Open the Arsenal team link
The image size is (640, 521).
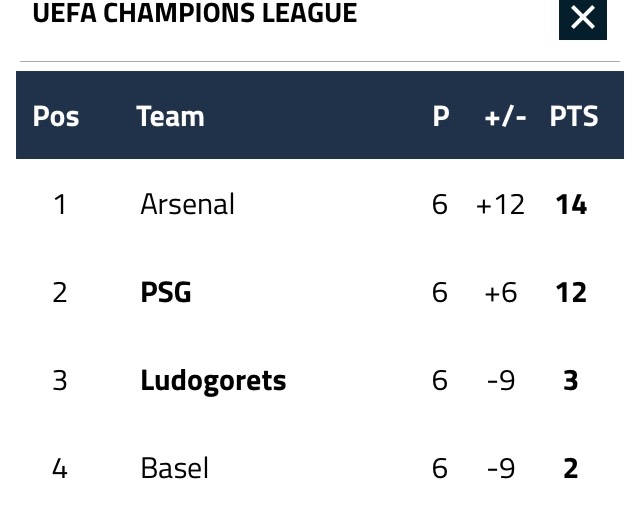tap(187, 204)
